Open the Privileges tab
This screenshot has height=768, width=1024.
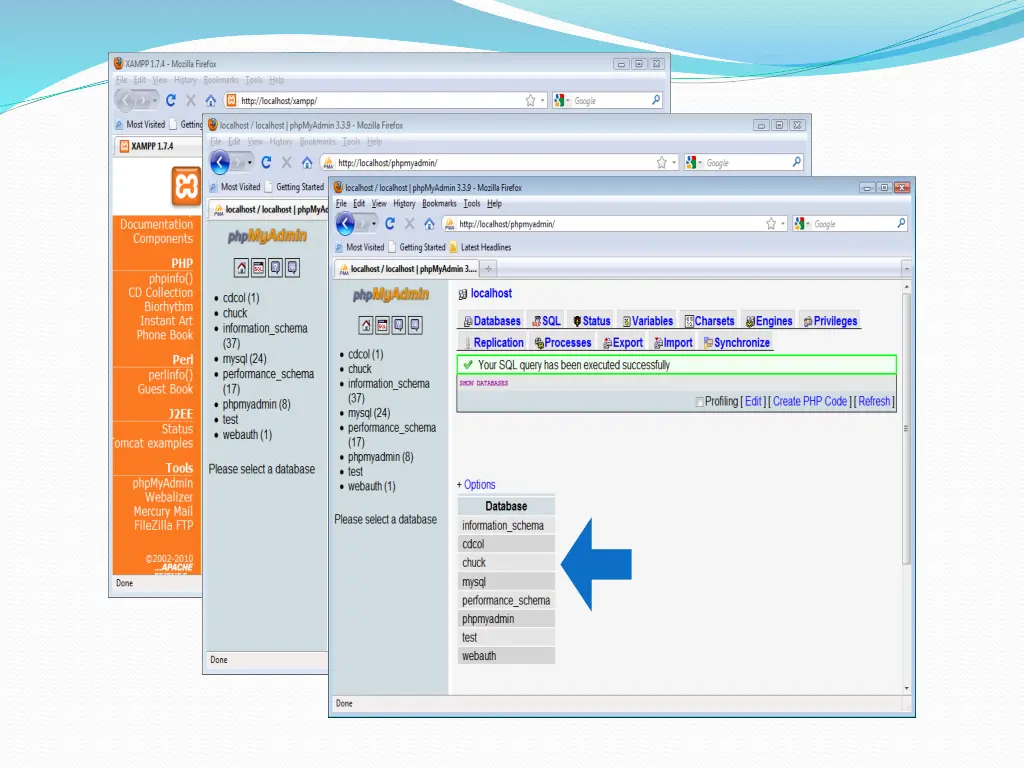pyautogui.click(x=831, y=321)
